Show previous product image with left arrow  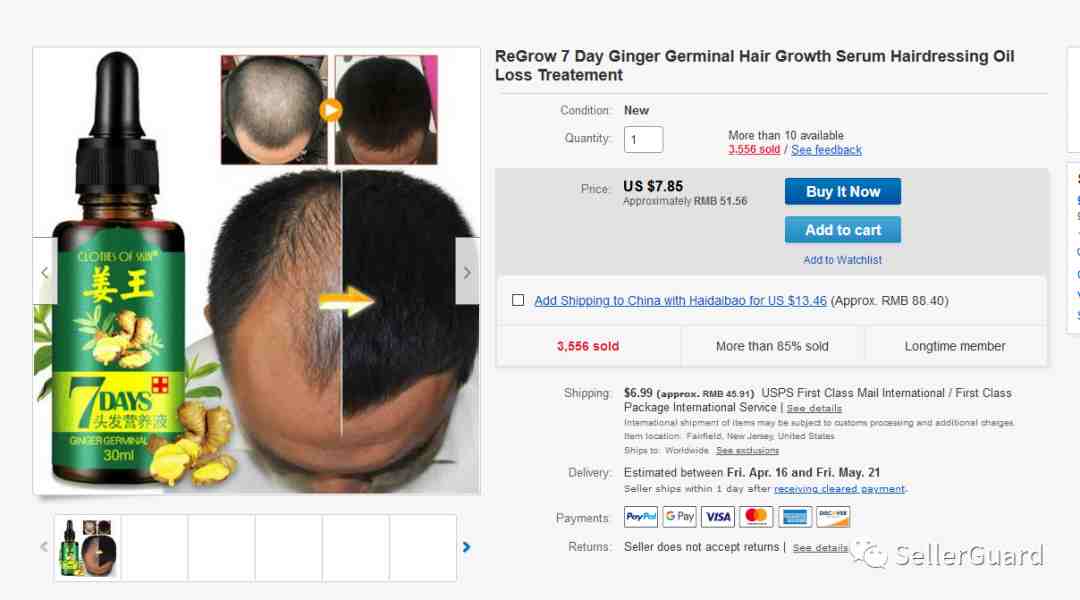pyautogui.click(x=45, y=271)
